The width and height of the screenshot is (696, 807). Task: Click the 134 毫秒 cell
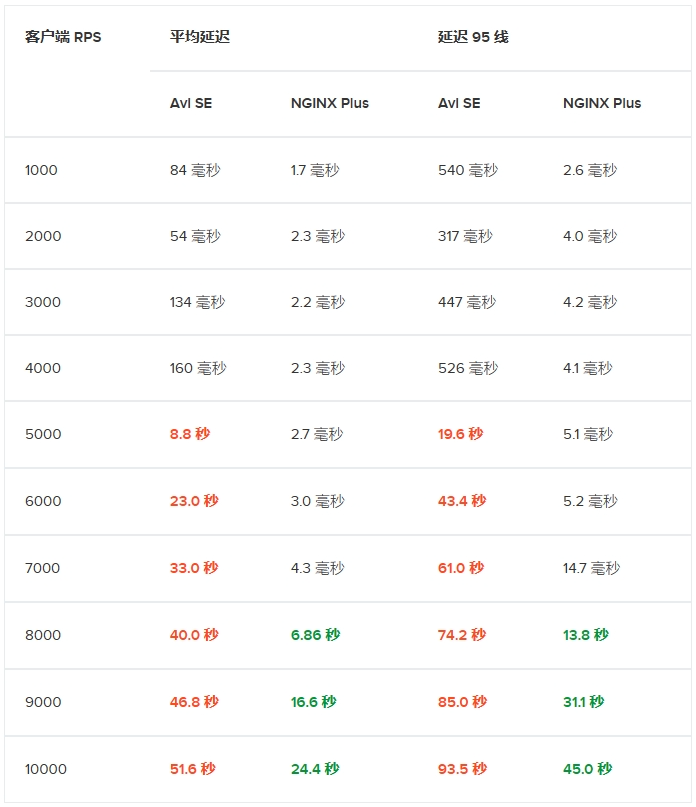coord(198,302)
